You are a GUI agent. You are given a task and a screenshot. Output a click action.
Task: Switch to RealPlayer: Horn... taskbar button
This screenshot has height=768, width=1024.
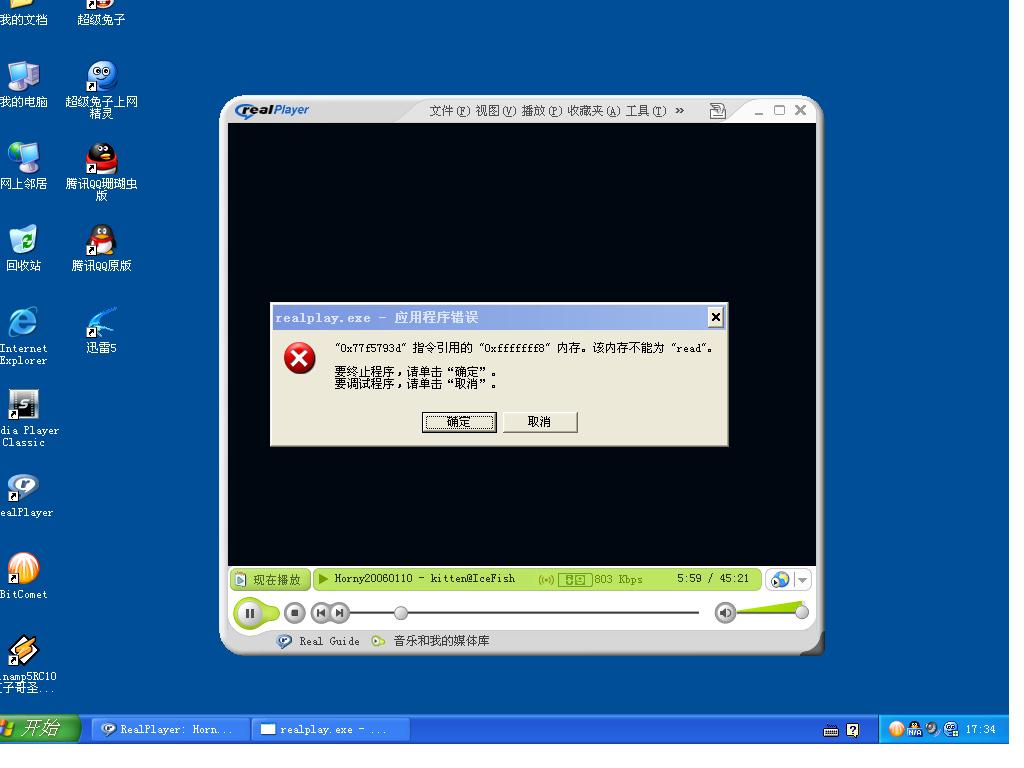coord(170,729)
